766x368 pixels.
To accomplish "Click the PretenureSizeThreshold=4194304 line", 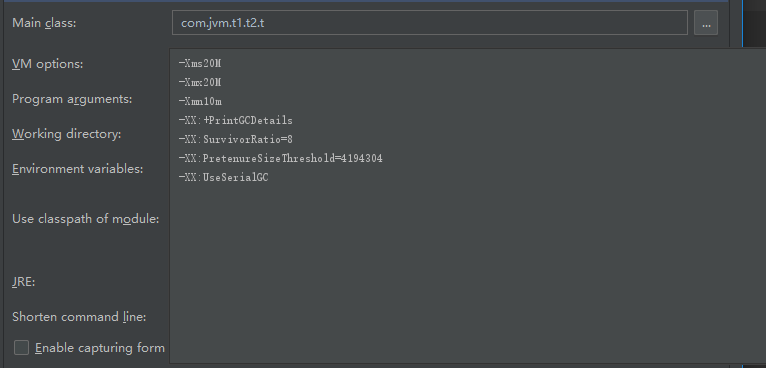I will pos(280,158).
